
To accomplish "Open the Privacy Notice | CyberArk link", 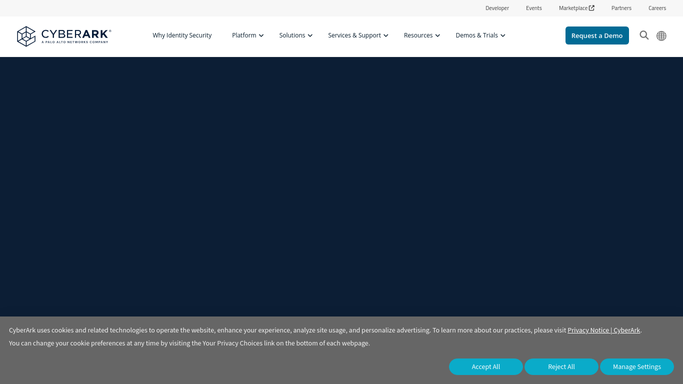I will 604,330.
